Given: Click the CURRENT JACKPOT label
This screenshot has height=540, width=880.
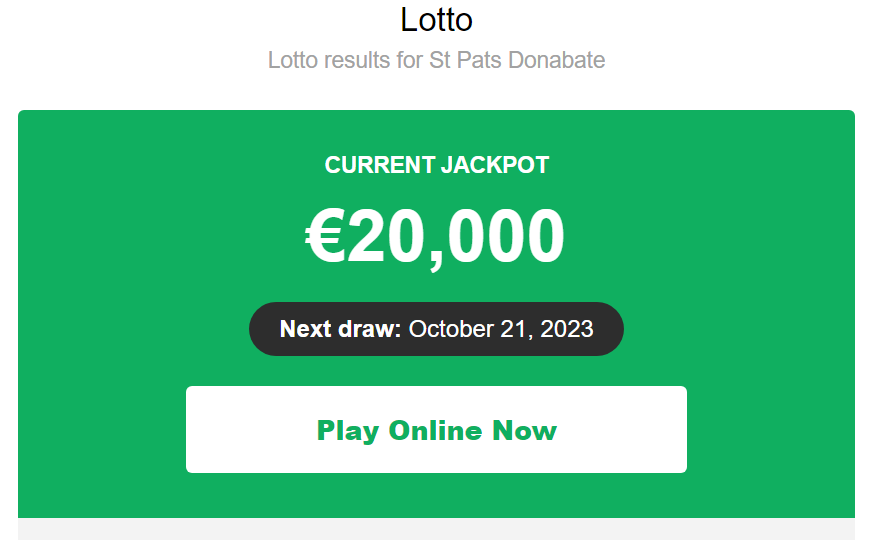Looking at the screenshot, I should [x=437, y=166].
